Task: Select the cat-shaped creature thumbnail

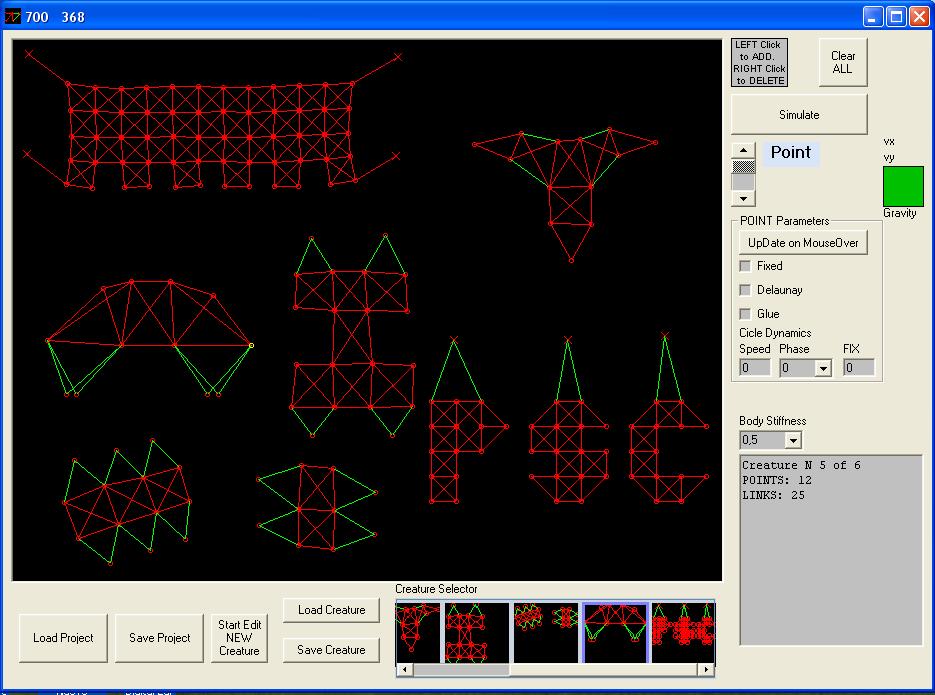Action: (477, 631)
